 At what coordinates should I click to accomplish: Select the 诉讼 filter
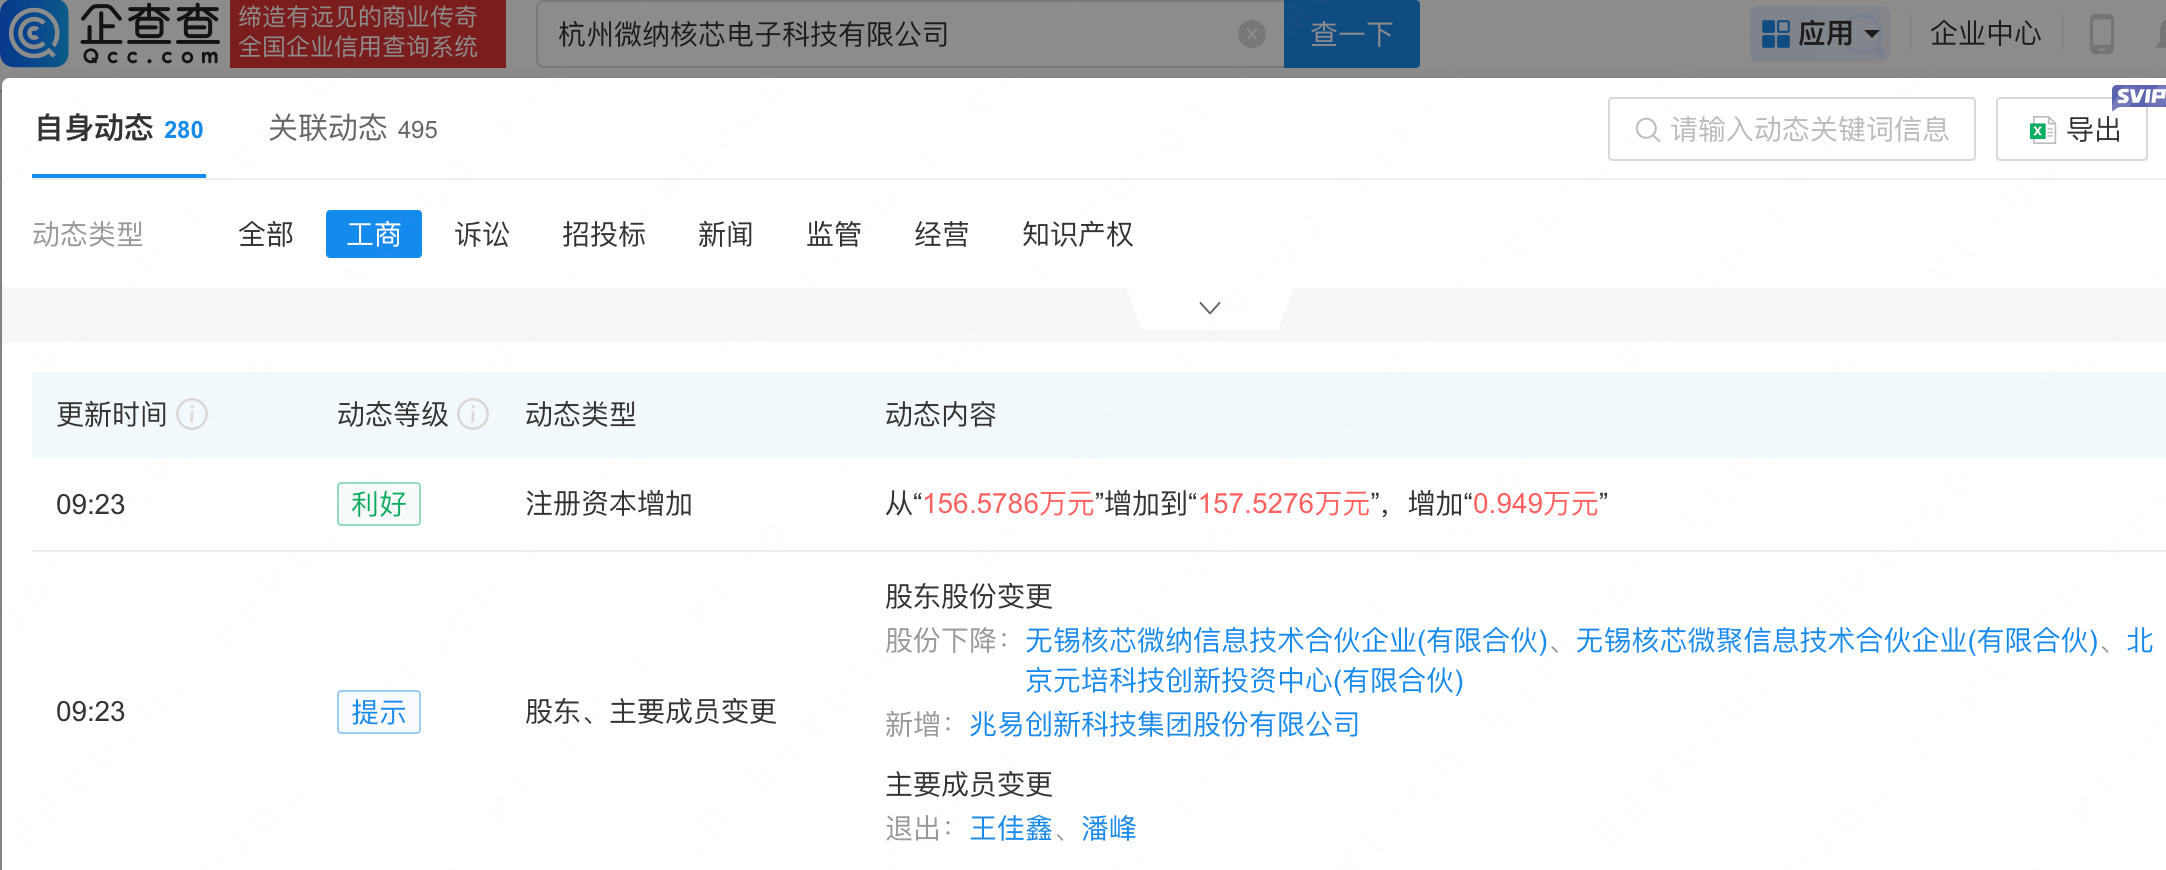(x=482, y=234)
